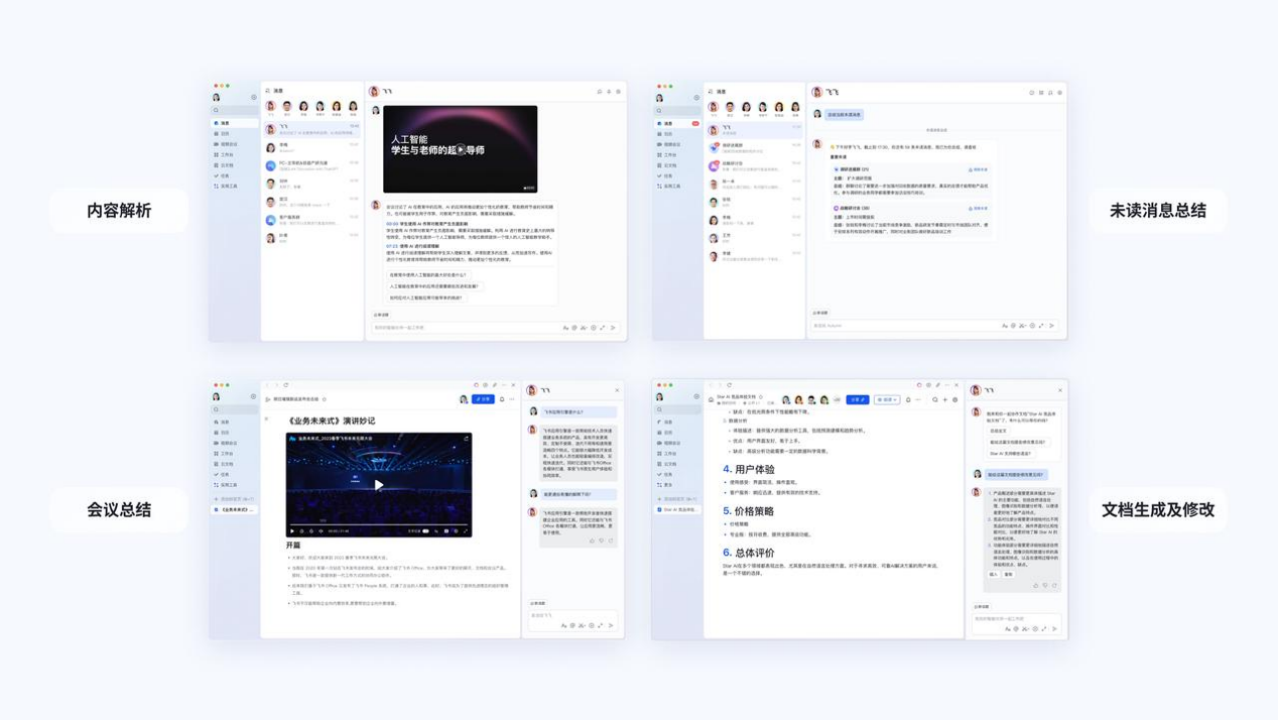Click heading 4. 用户体验 in document

click(x=749, y=469)
